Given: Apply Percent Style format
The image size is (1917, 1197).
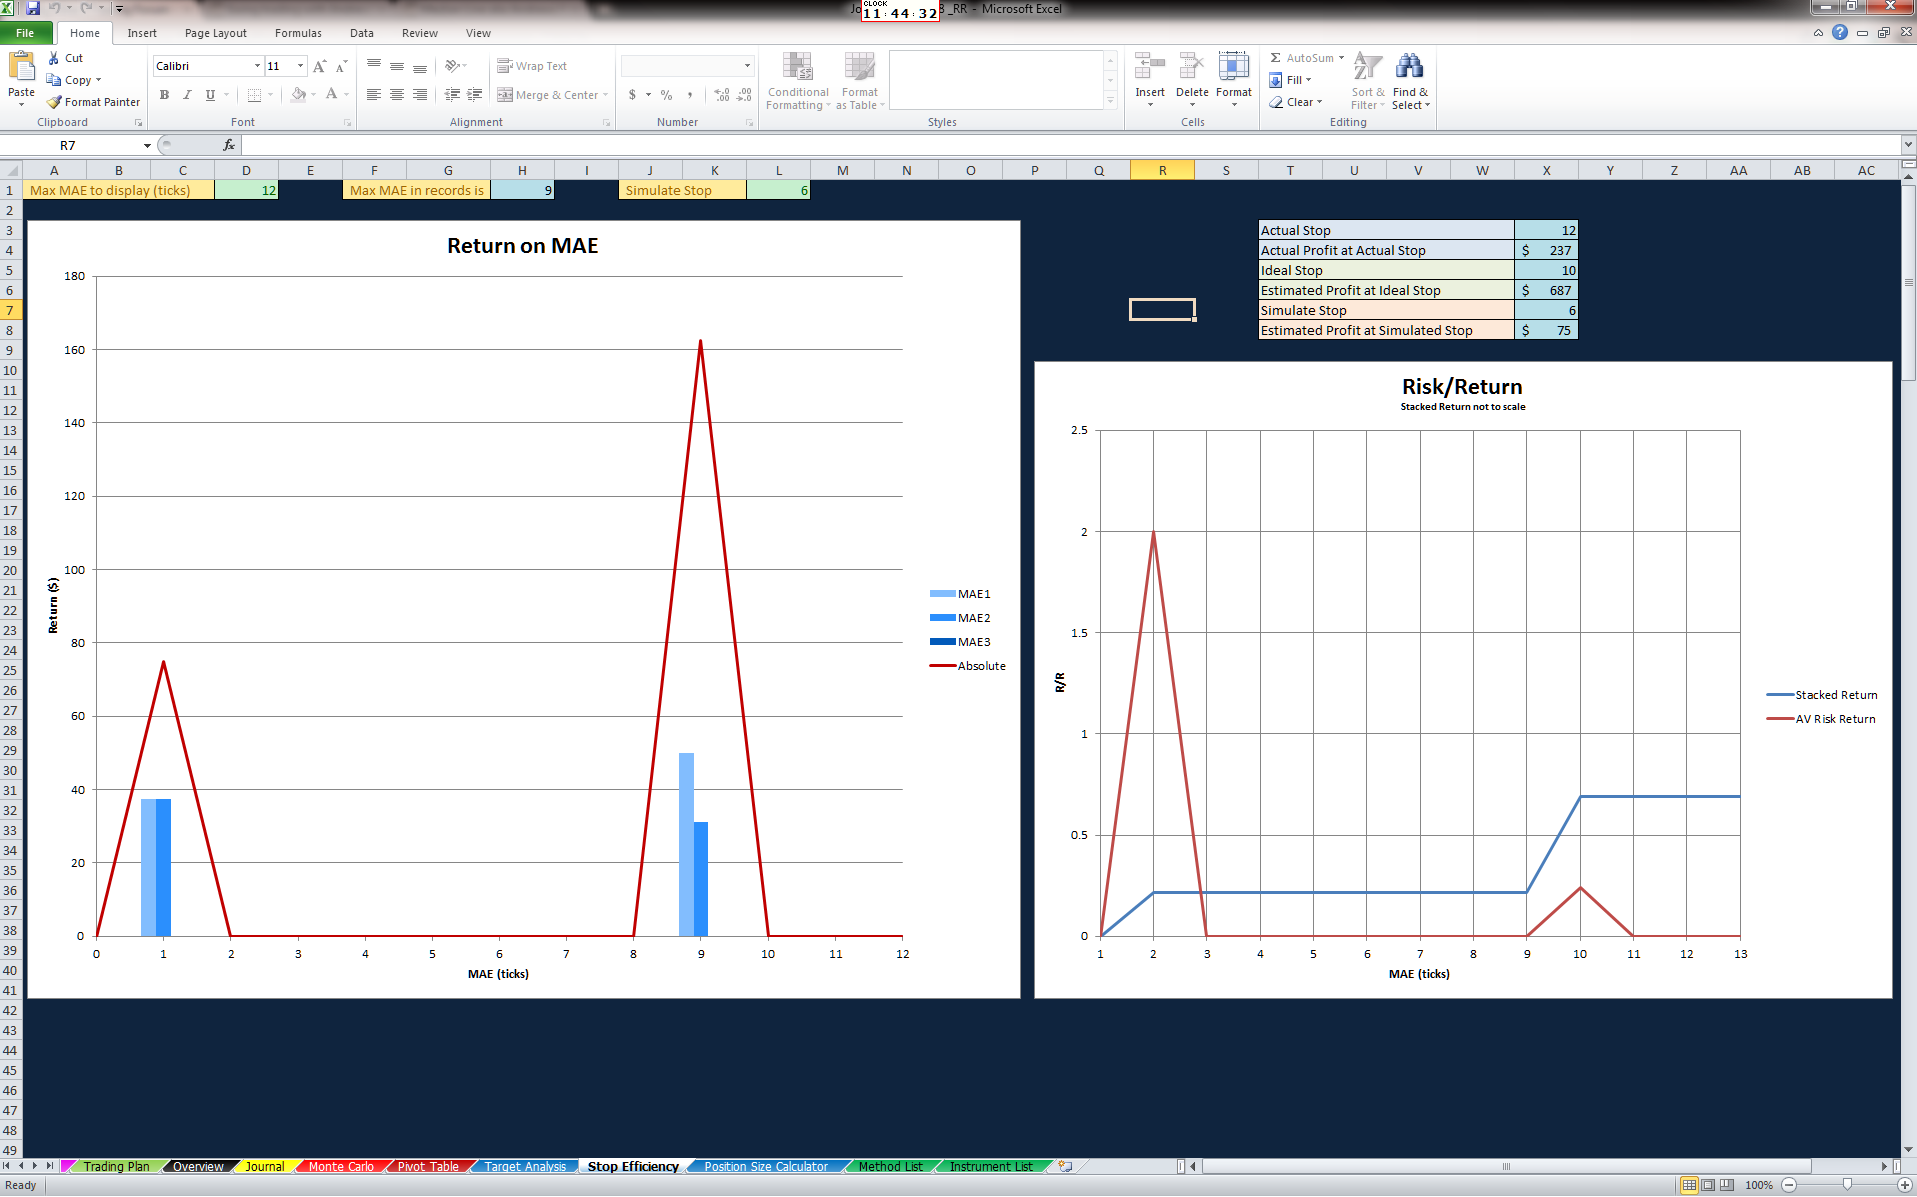Looking at the screenshot, I should 666,95.
